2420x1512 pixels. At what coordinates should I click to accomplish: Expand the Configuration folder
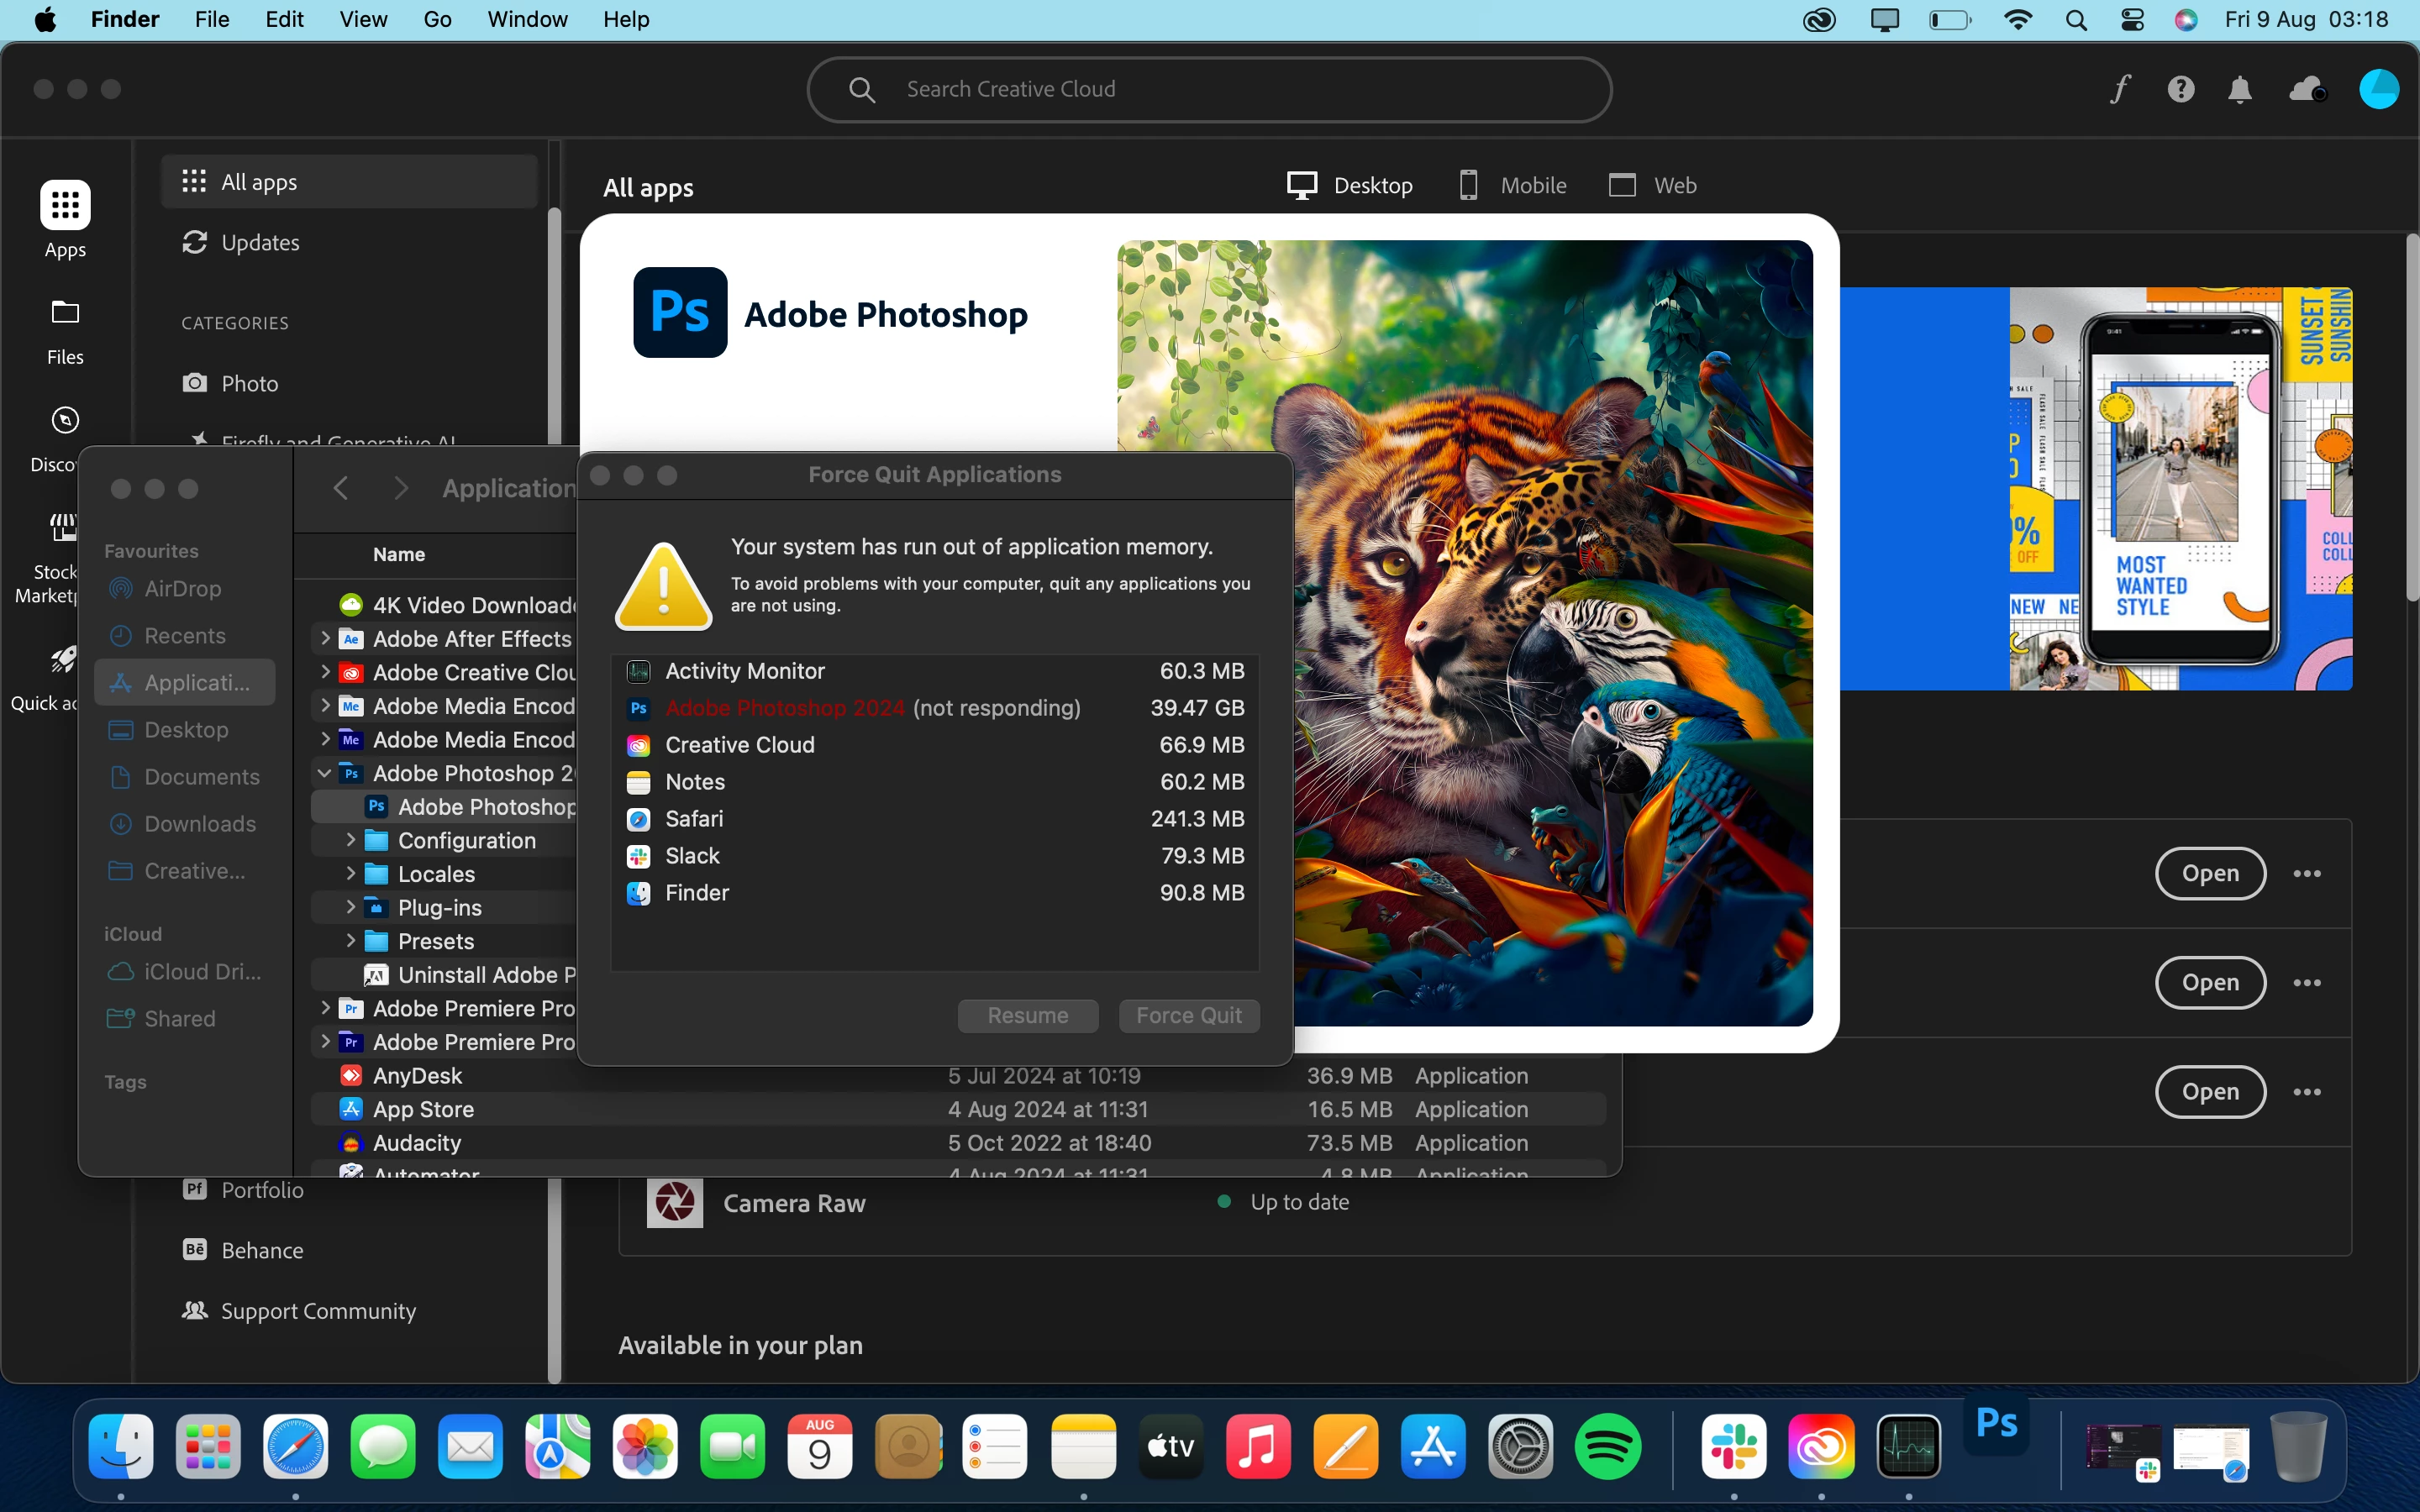point(350,840)
